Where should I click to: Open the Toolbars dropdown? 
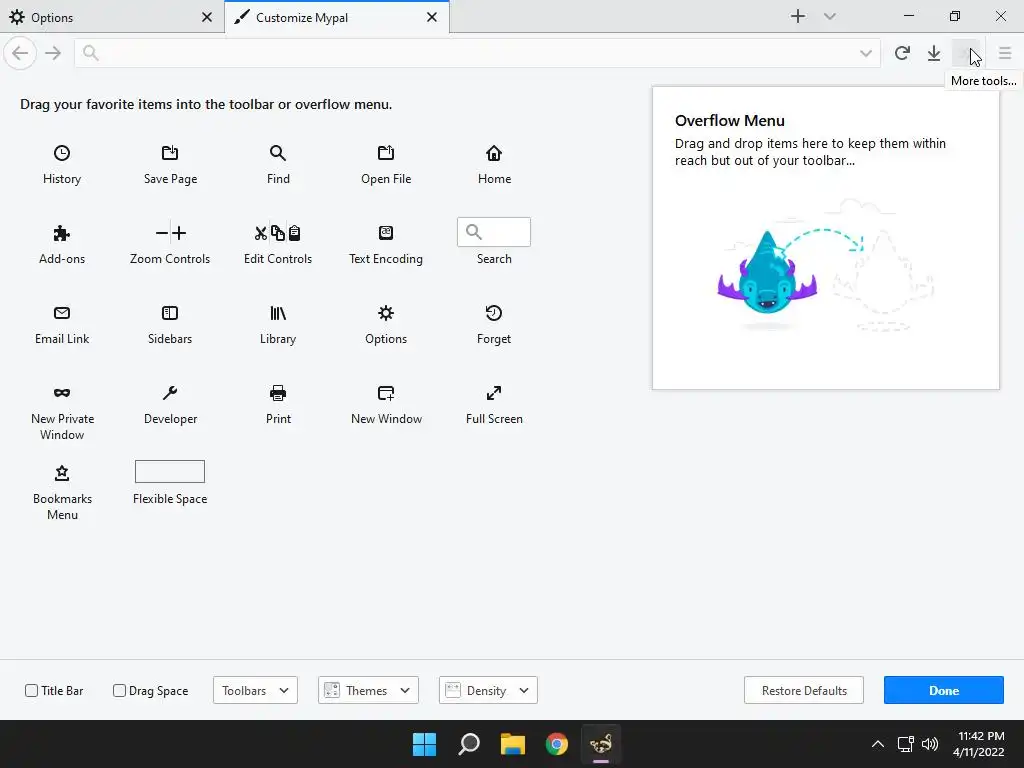click(x=255, y=690)
